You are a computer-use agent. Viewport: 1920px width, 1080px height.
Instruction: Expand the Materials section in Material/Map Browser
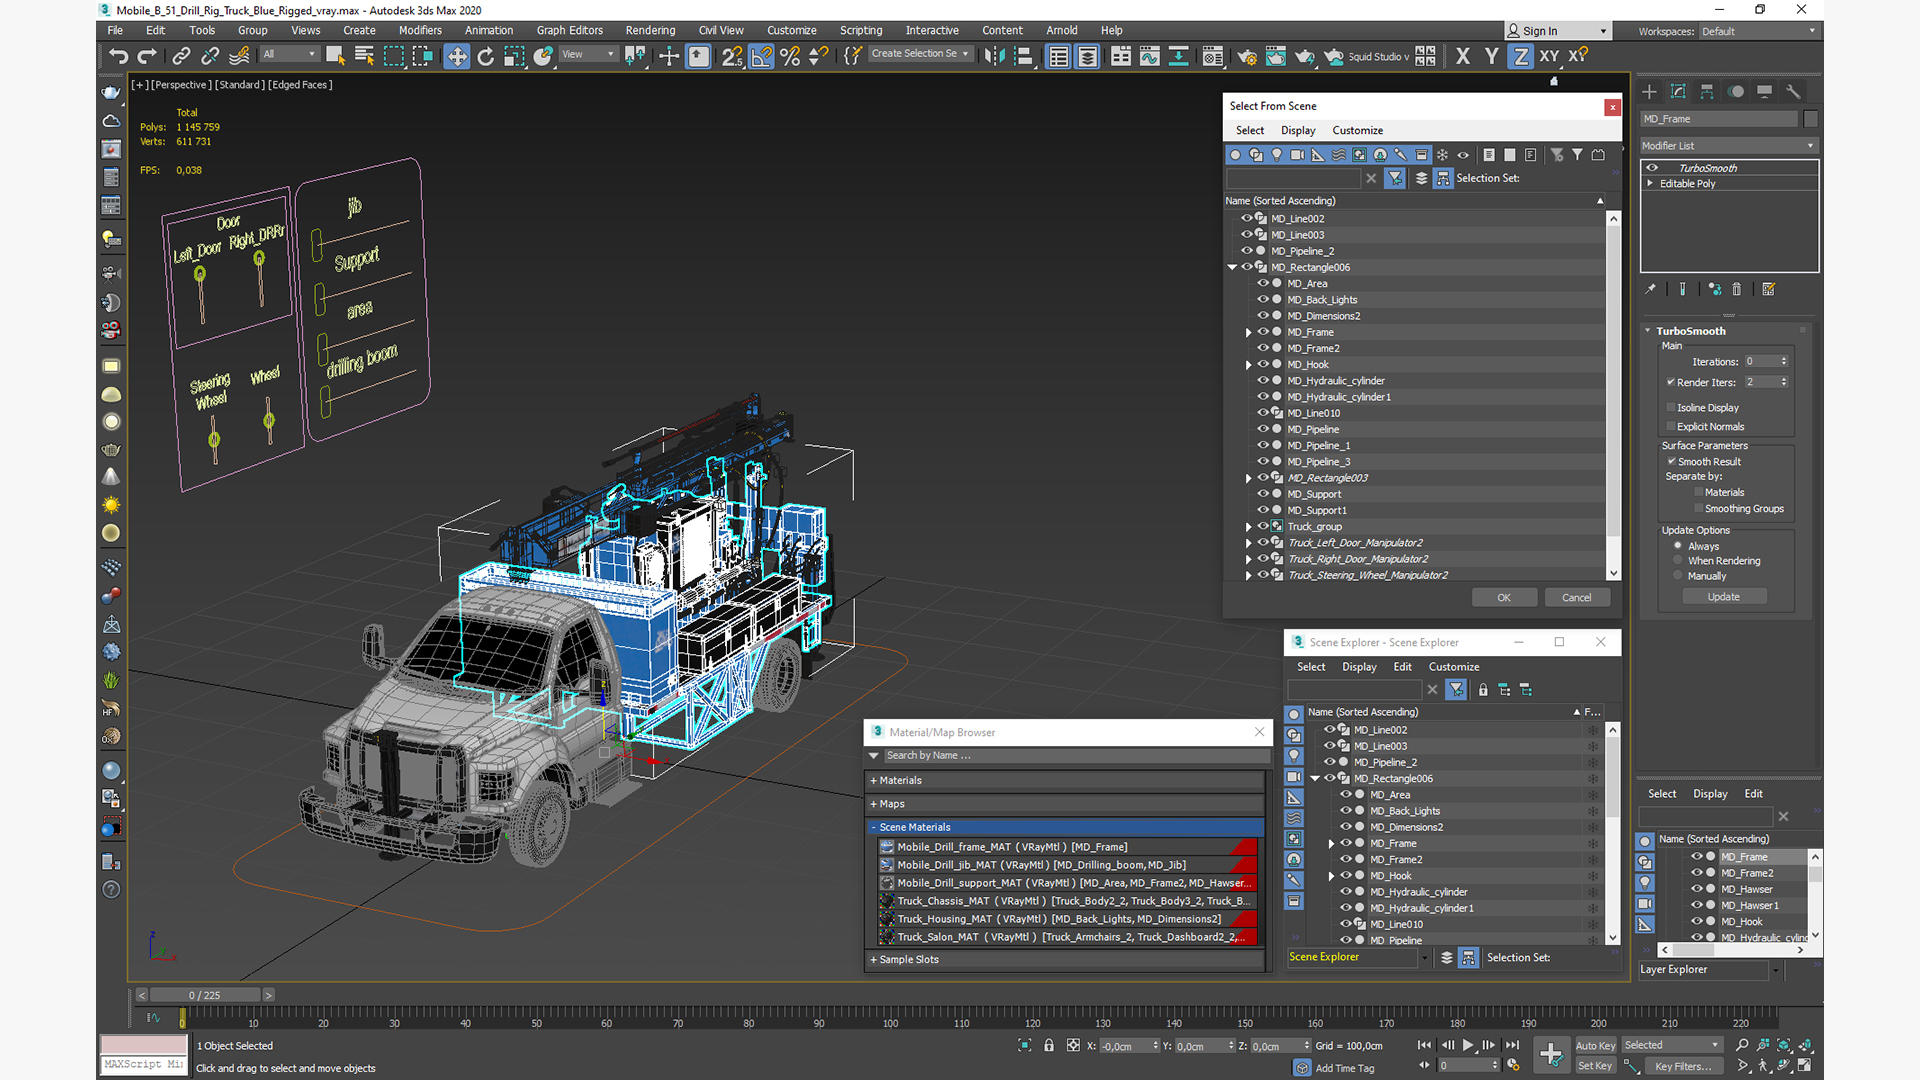[x=873, y=780]
